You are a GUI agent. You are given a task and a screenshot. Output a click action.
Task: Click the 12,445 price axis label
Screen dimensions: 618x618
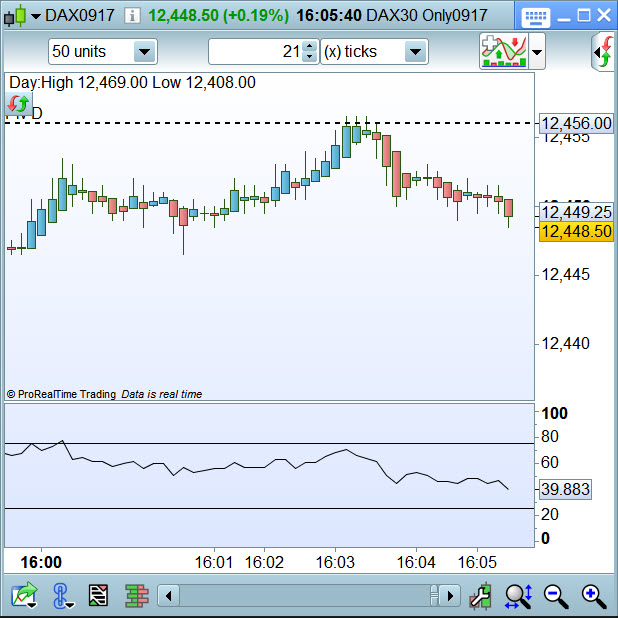pos(566,275)
